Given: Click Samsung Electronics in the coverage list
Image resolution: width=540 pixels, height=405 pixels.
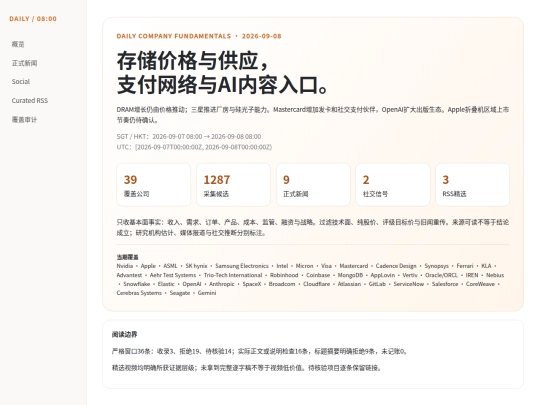Looking at the screenshot, I should click(x=242, y=266).
